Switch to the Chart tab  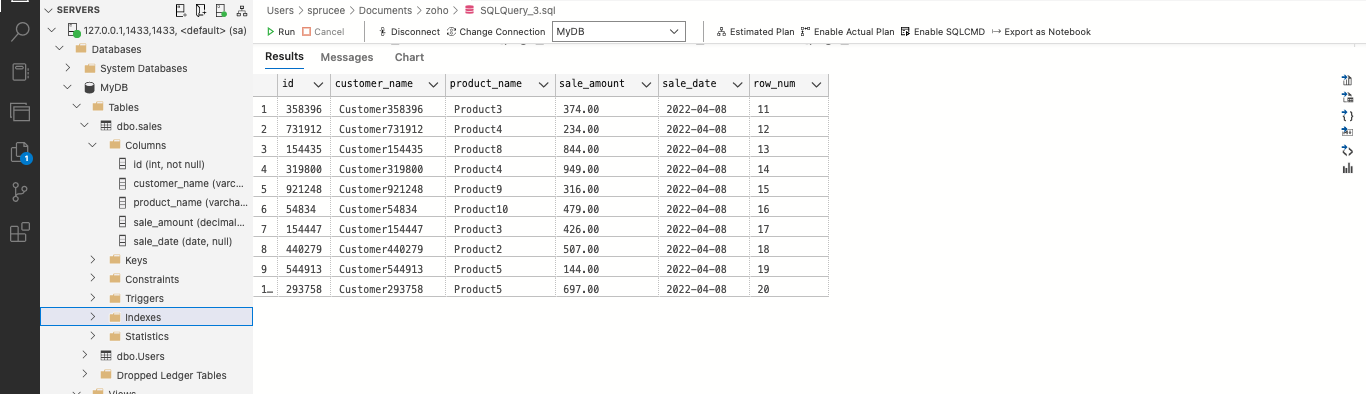pos(409,57)
